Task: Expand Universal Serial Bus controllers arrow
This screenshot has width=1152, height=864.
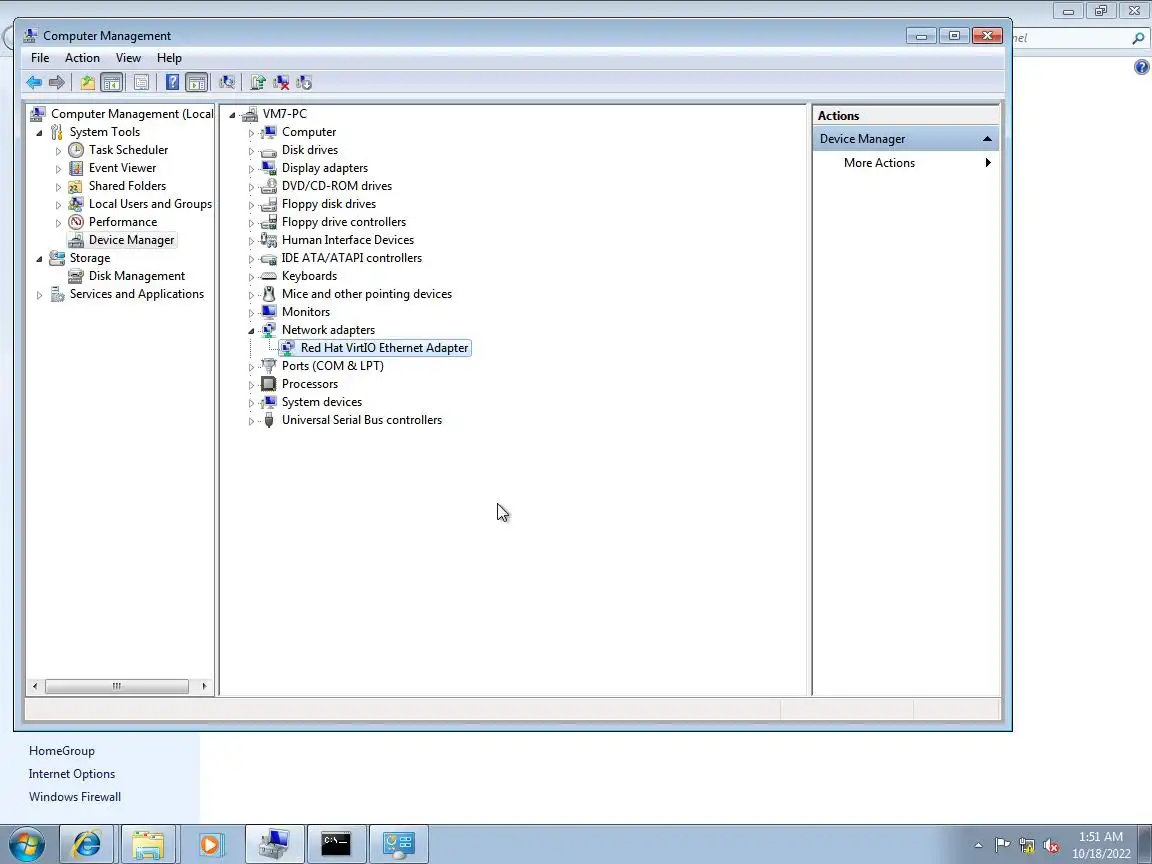Action: [x=251, y=421]
